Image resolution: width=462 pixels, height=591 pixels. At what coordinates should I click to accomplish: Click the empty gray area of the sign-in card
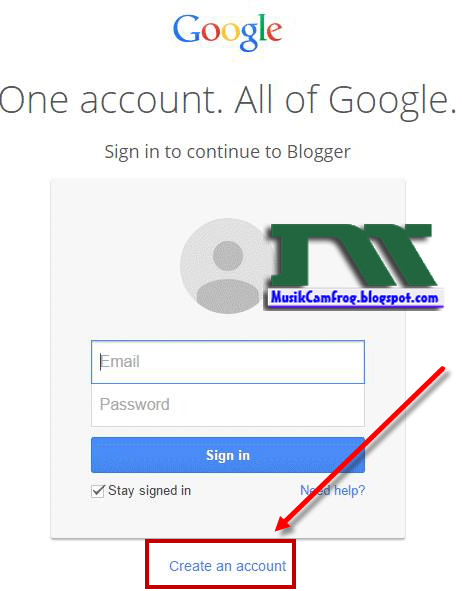[x=113, y=264]
